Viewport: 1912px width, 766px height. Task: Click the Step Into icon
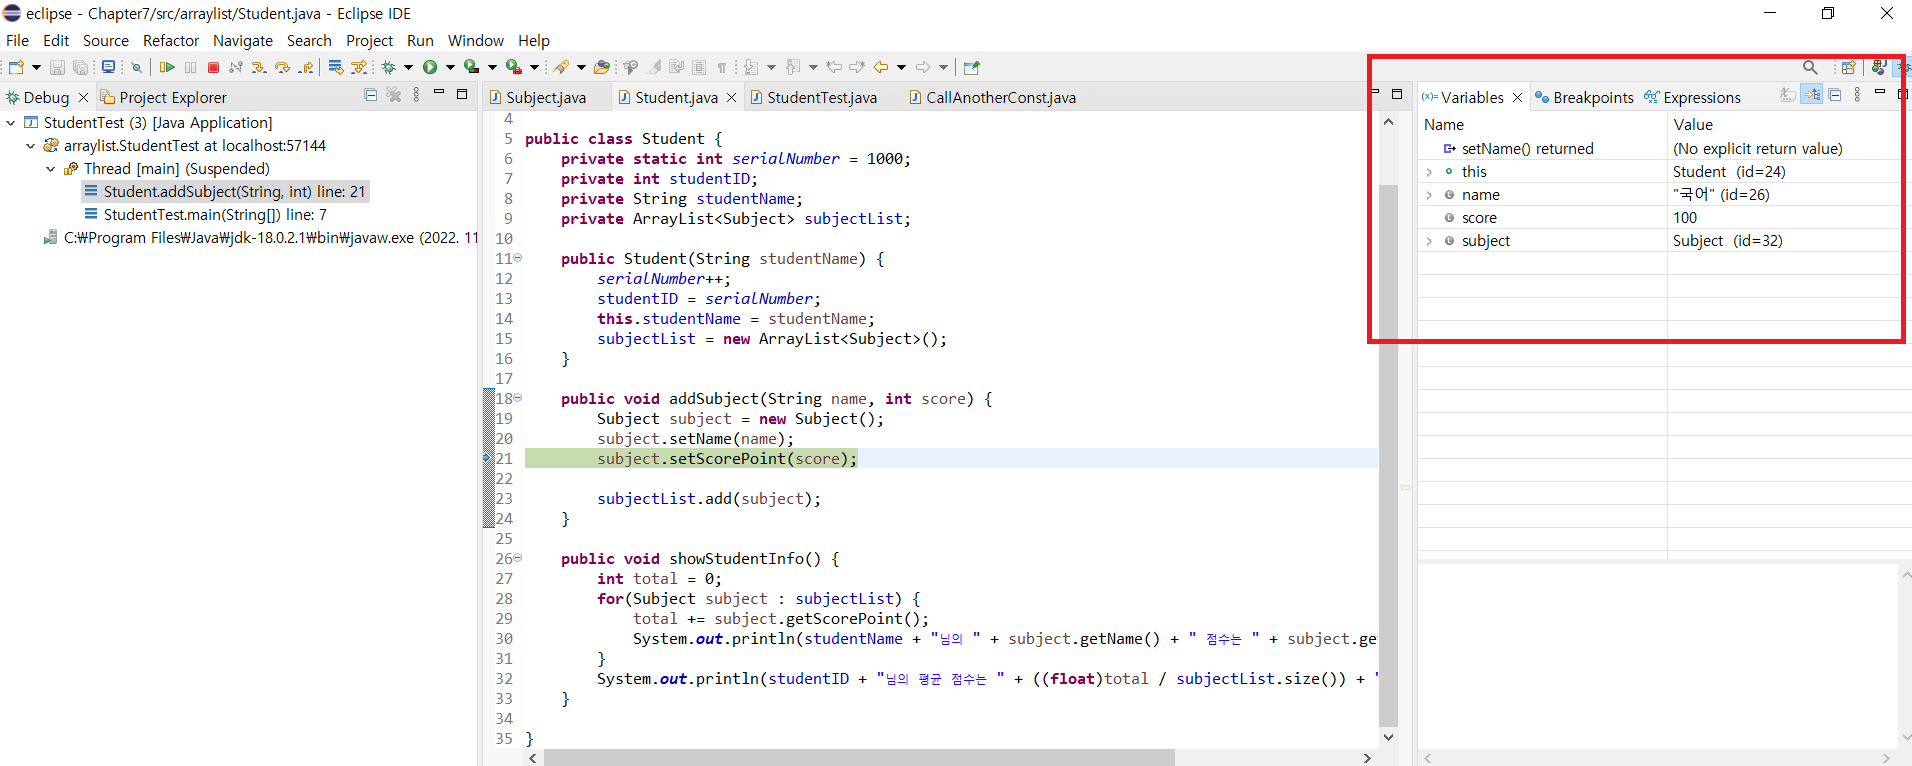[259, 67]
